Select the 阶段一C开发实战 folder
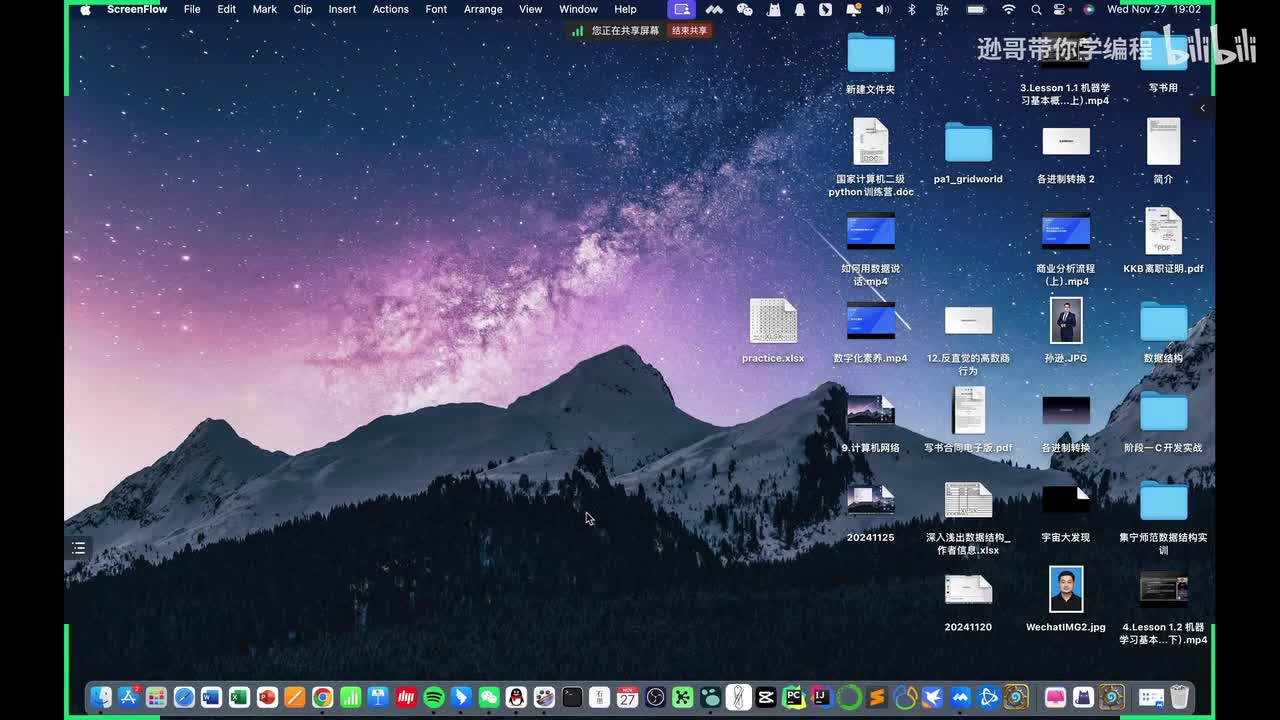 click(x=1163, y=422)
